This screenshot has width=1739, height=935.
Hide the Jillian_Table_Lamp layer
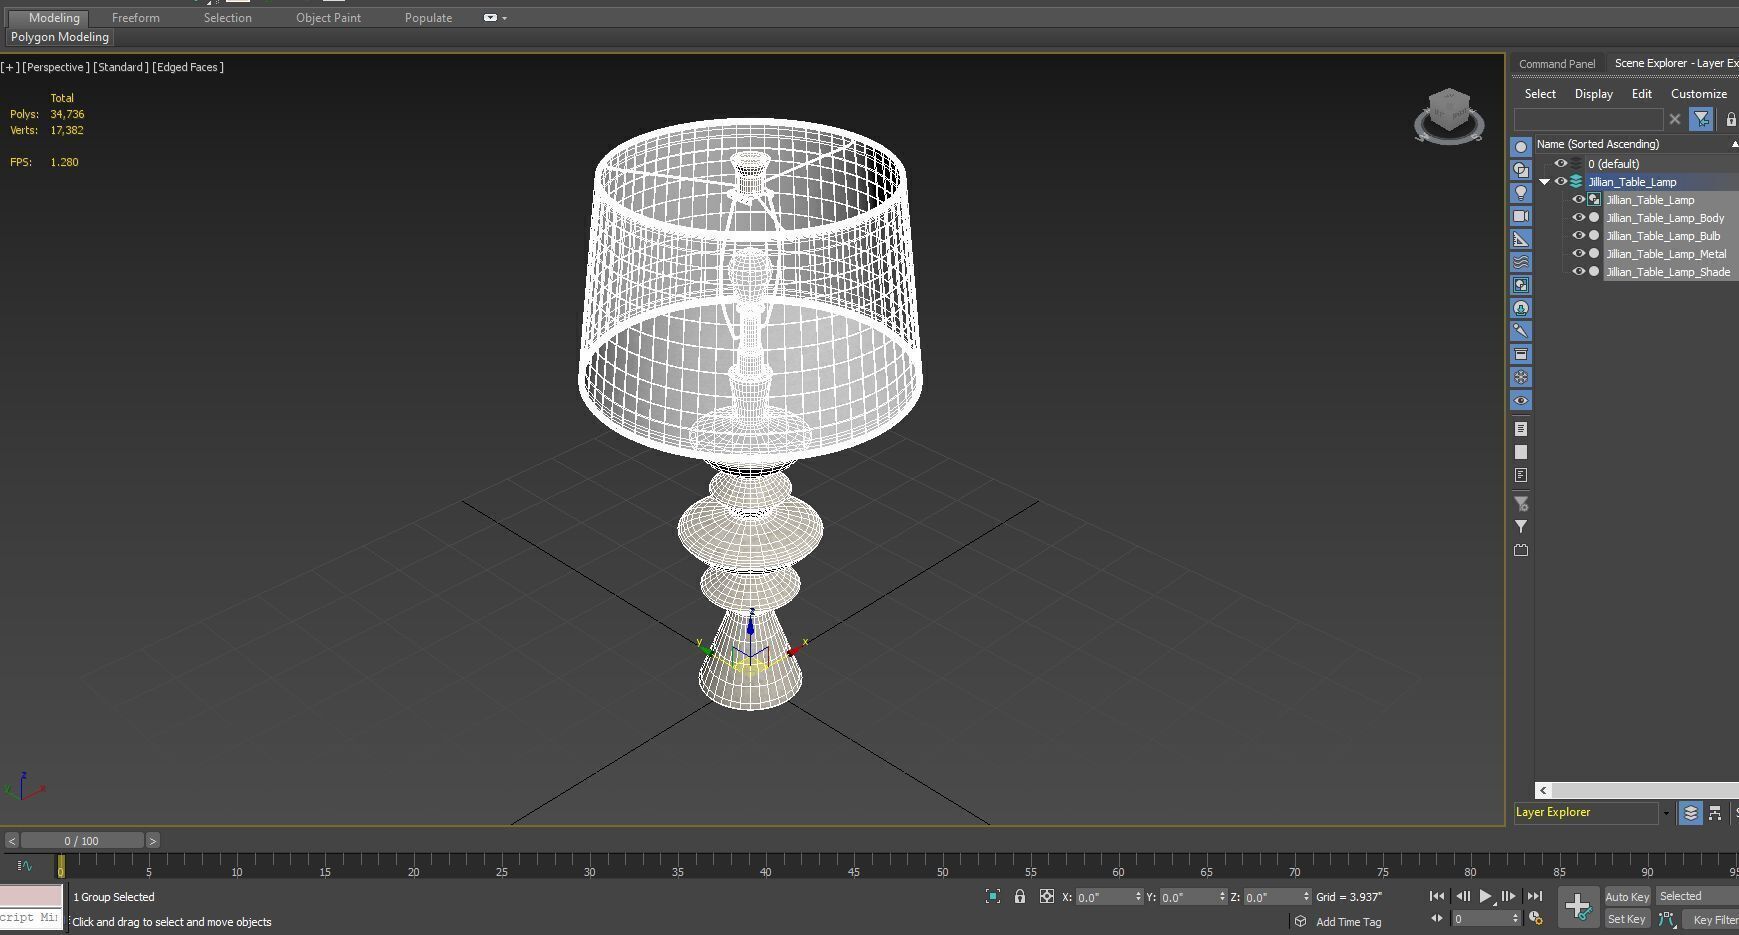click(1560, 182)
